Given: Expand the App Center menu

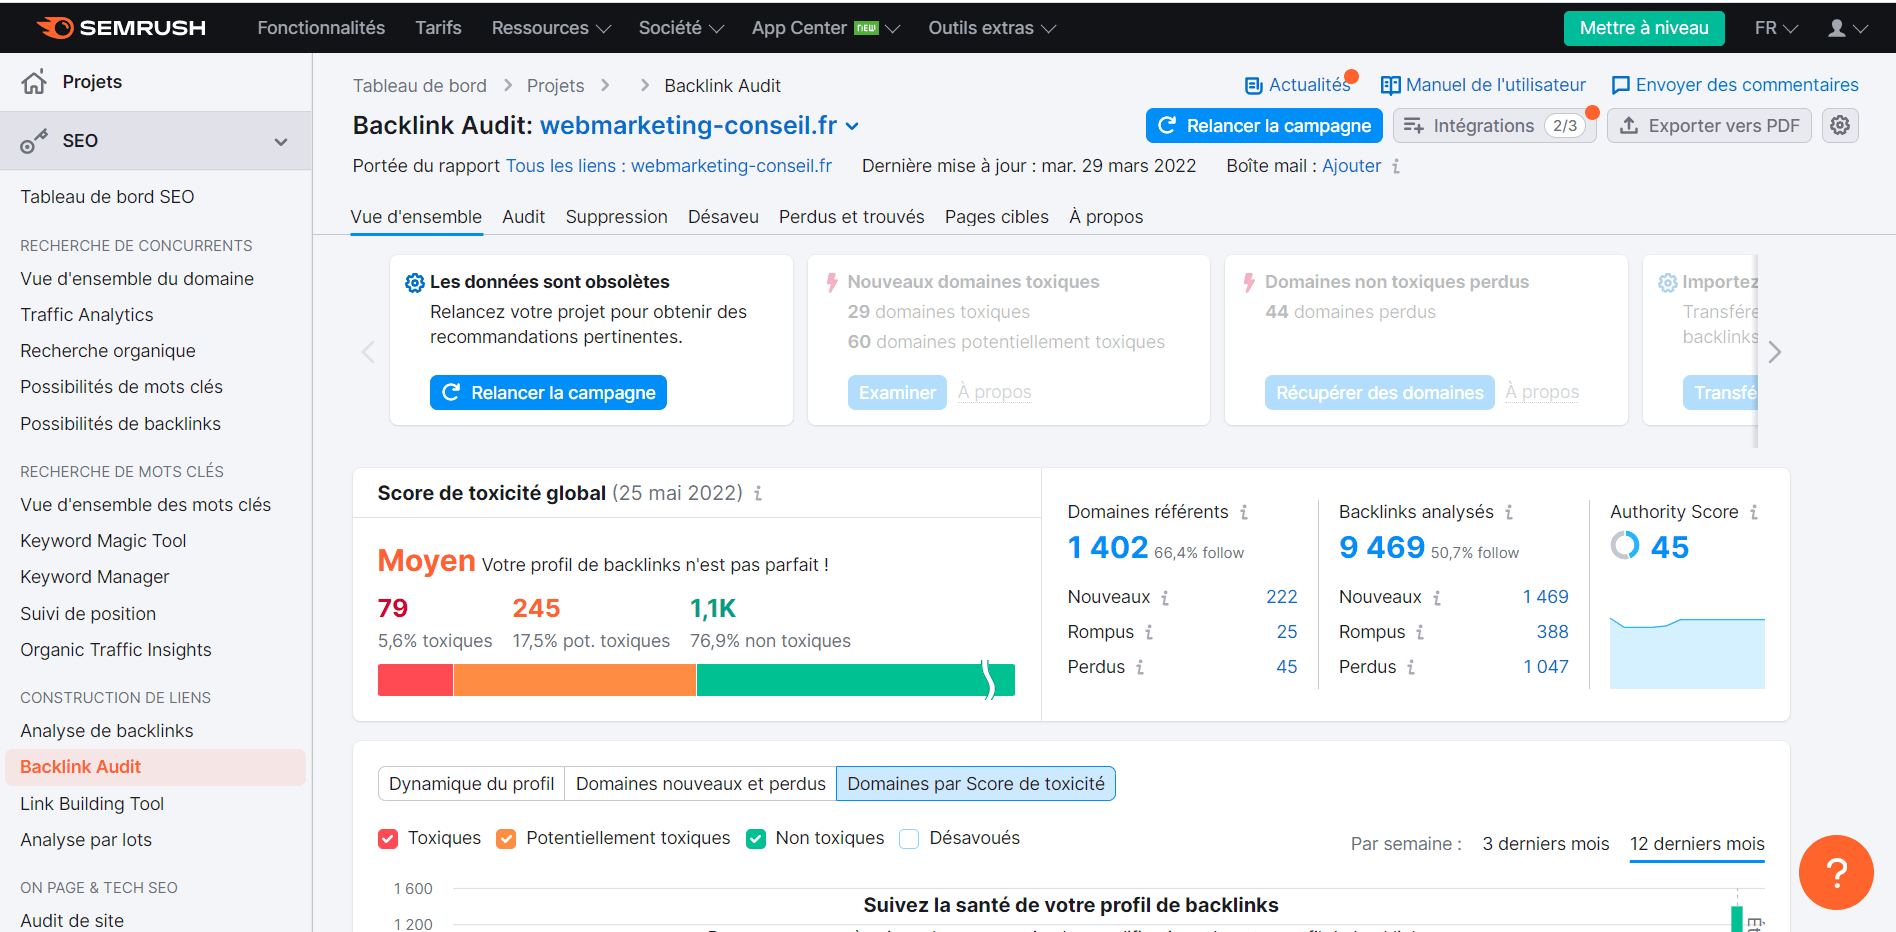Looking at the screenshot, I should tap(826, 28).
